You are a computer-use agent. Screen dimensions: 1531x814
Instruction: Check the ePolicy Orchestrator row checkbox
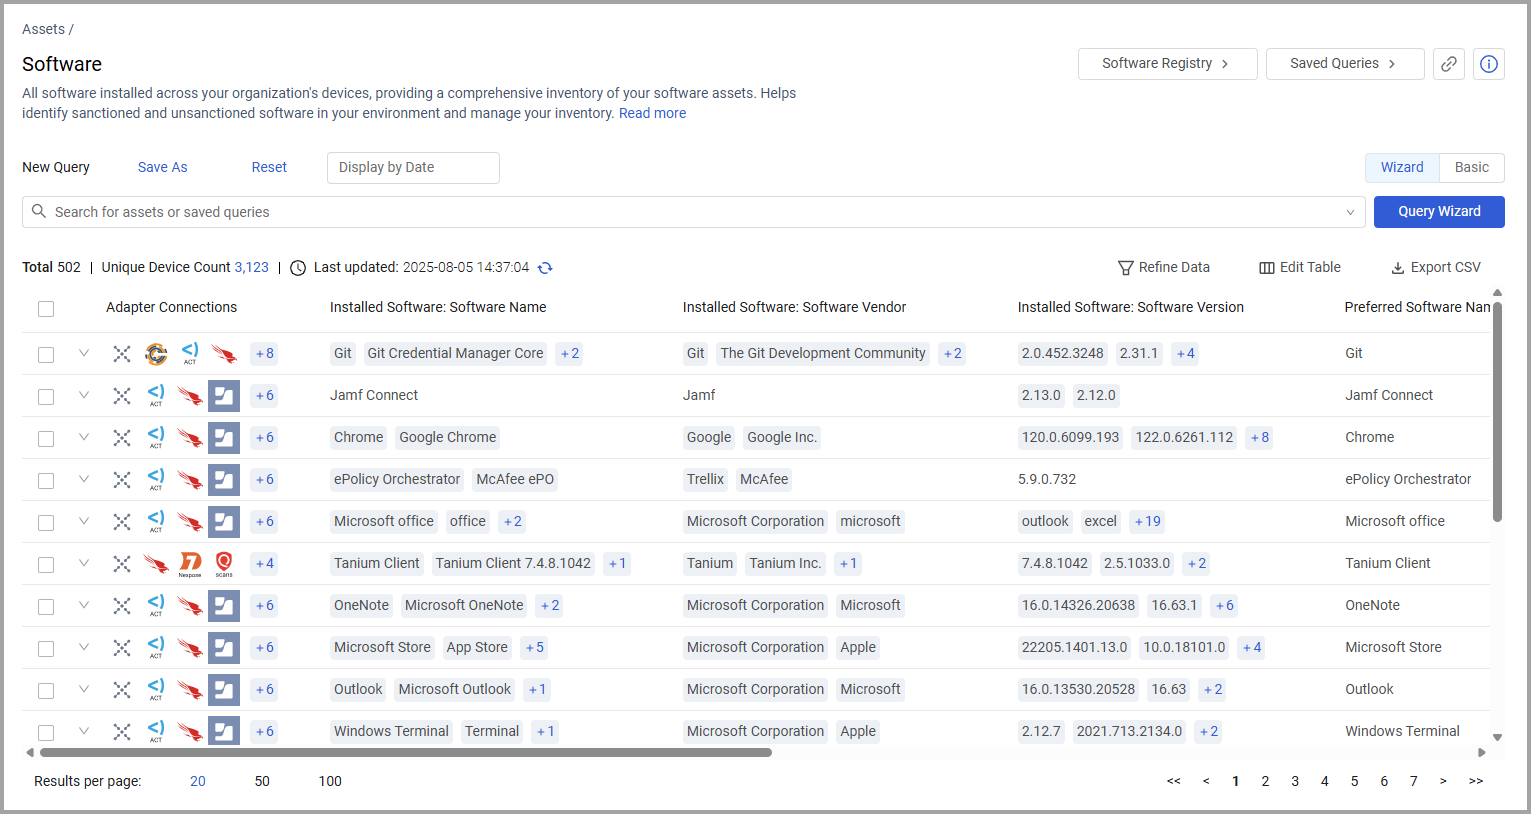click(46, 481)
